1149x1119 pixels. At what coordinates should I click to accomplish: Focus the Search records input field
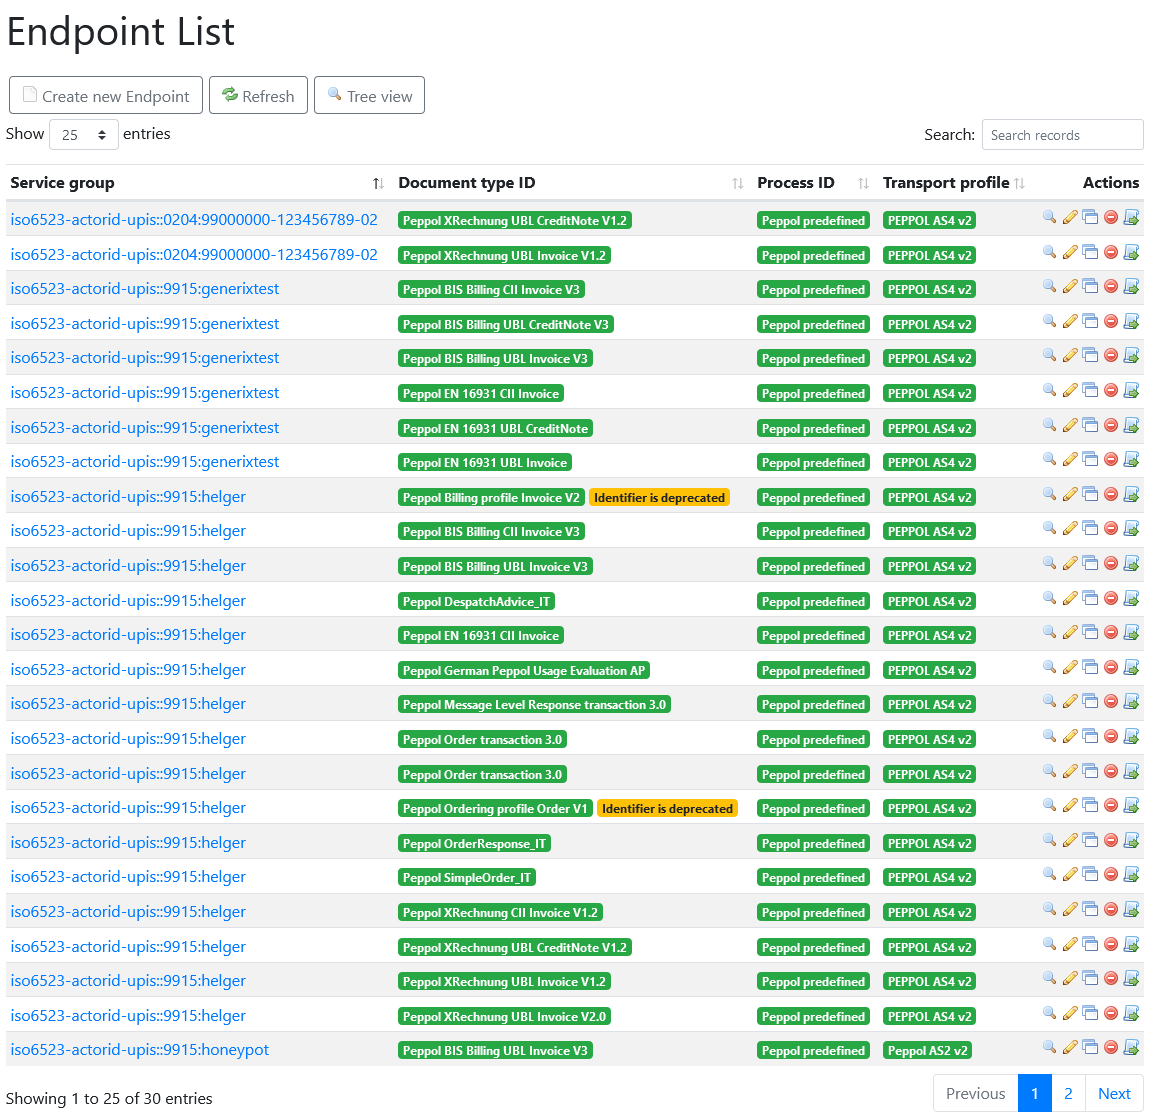pos(1063,135)
